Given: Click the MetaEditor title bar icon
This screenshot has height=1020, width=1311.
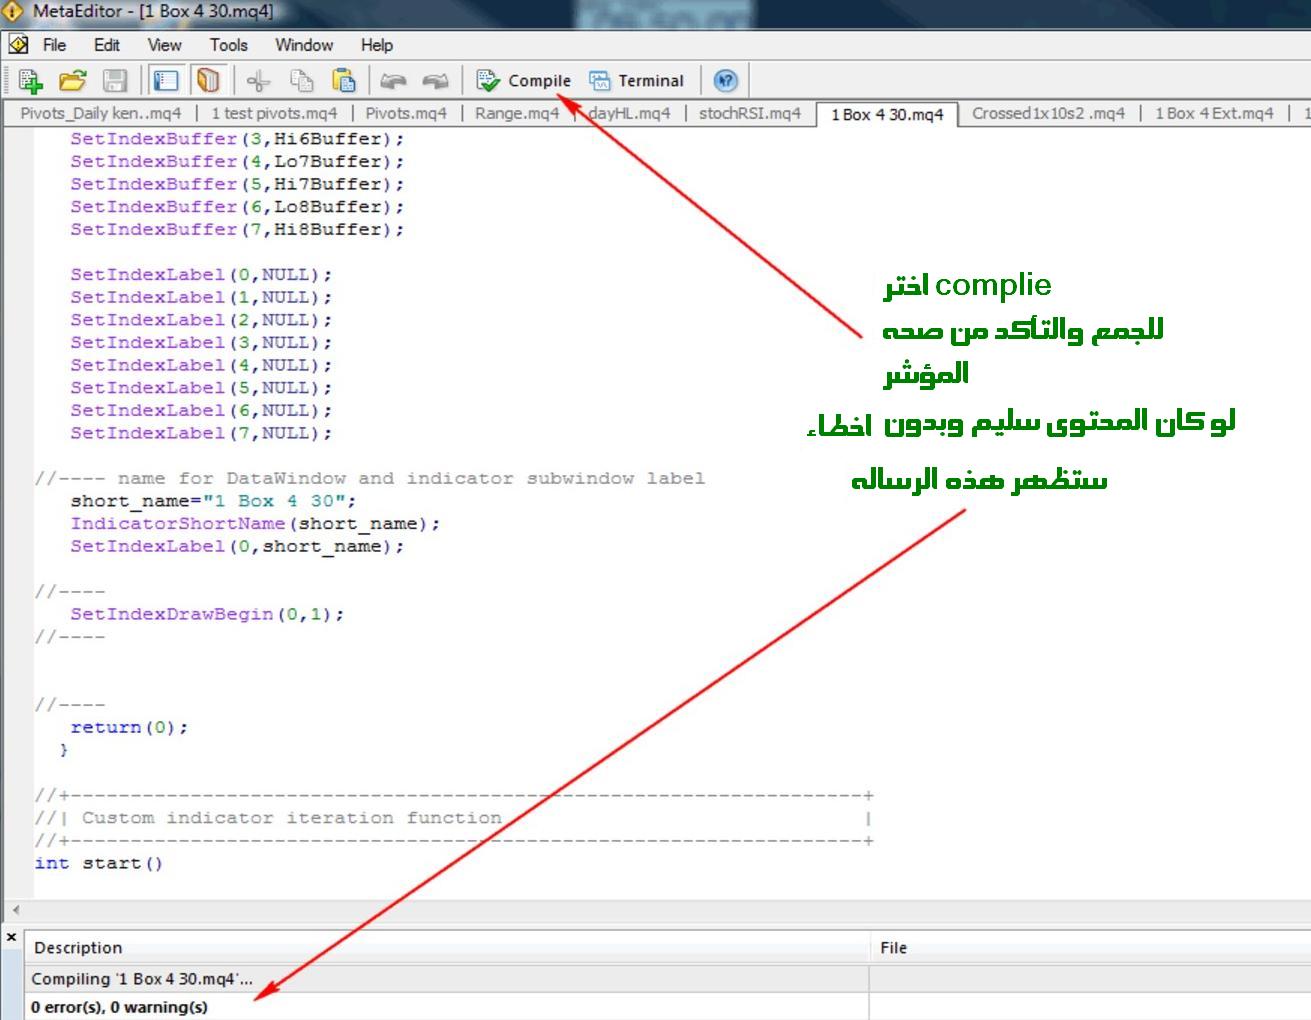Looking at the screenshot, I should (x=13, y=12).
